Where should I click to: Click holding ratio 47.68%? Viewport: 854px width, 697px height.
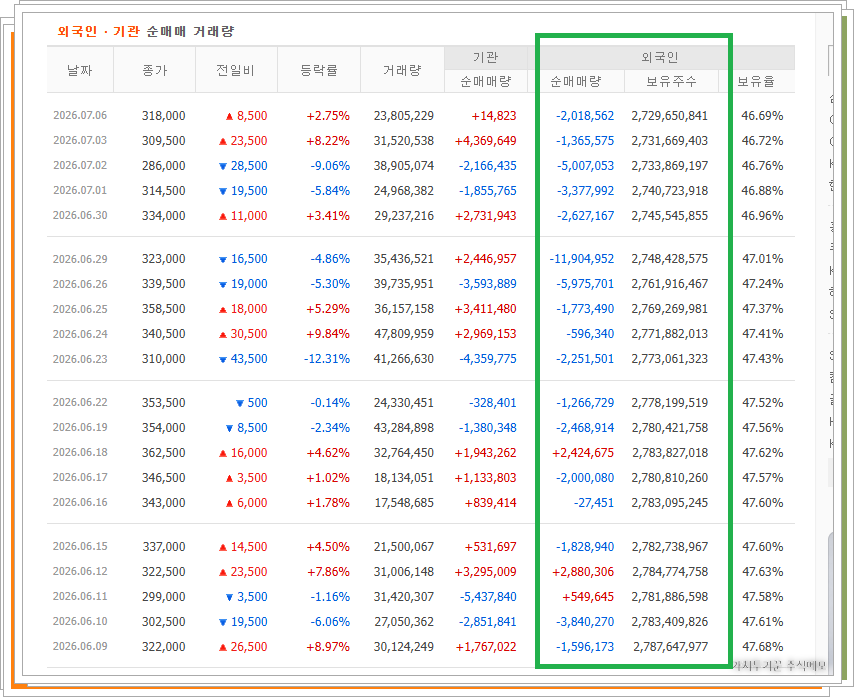pos(762,646)
